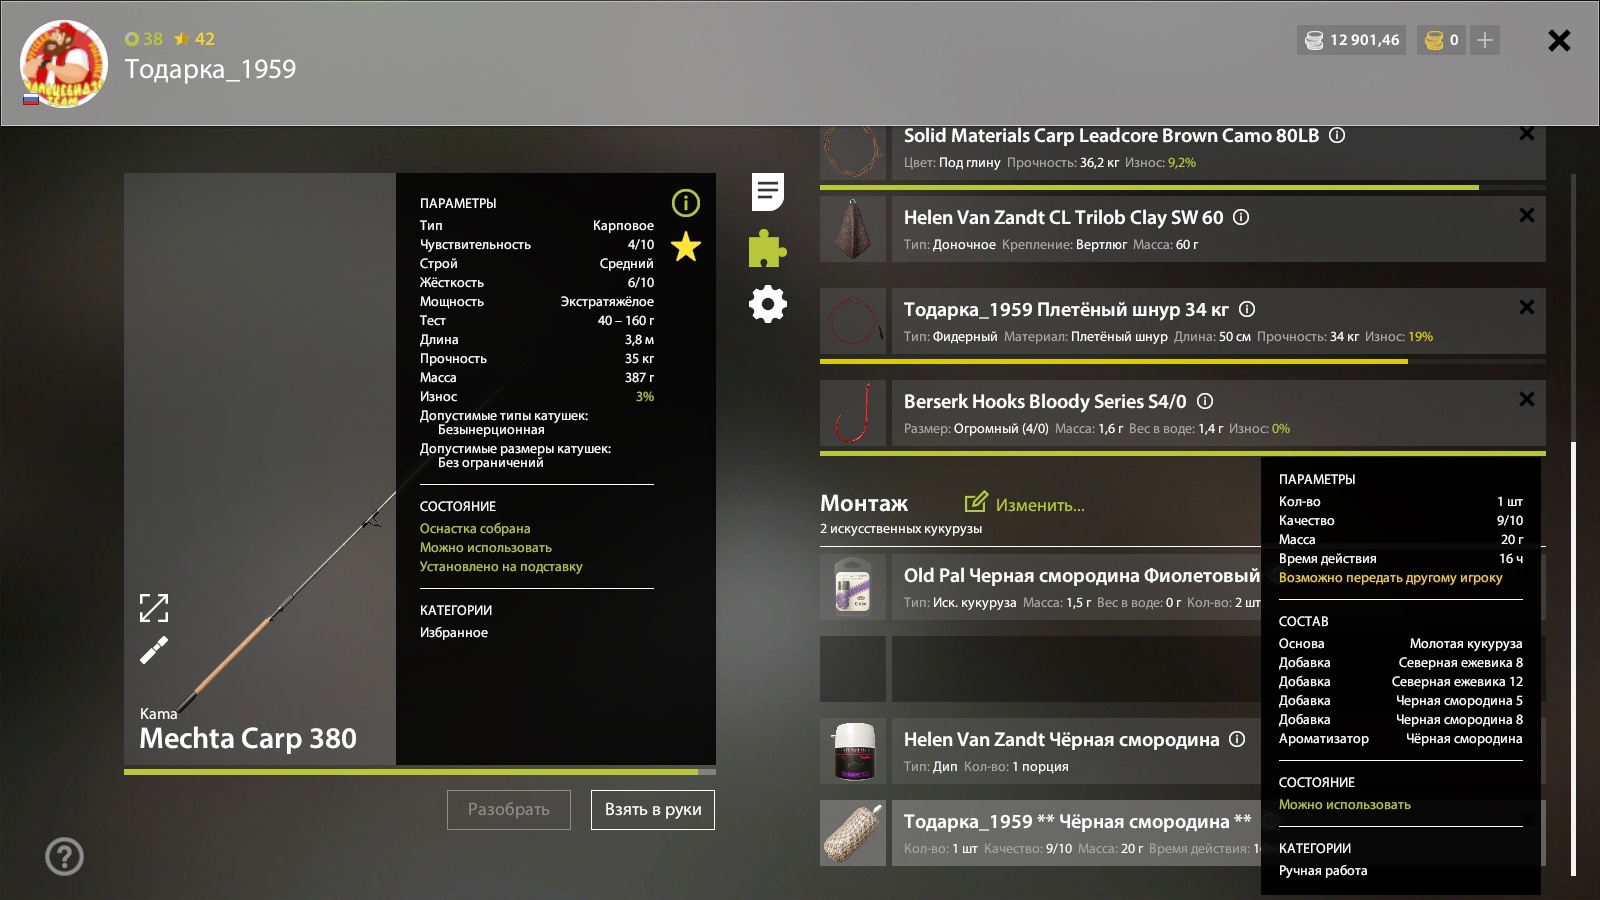The image size is (1600, 900).
Task: Select the PVA bag Чёрная смородина thumbnail
Action: coord(853,833)
